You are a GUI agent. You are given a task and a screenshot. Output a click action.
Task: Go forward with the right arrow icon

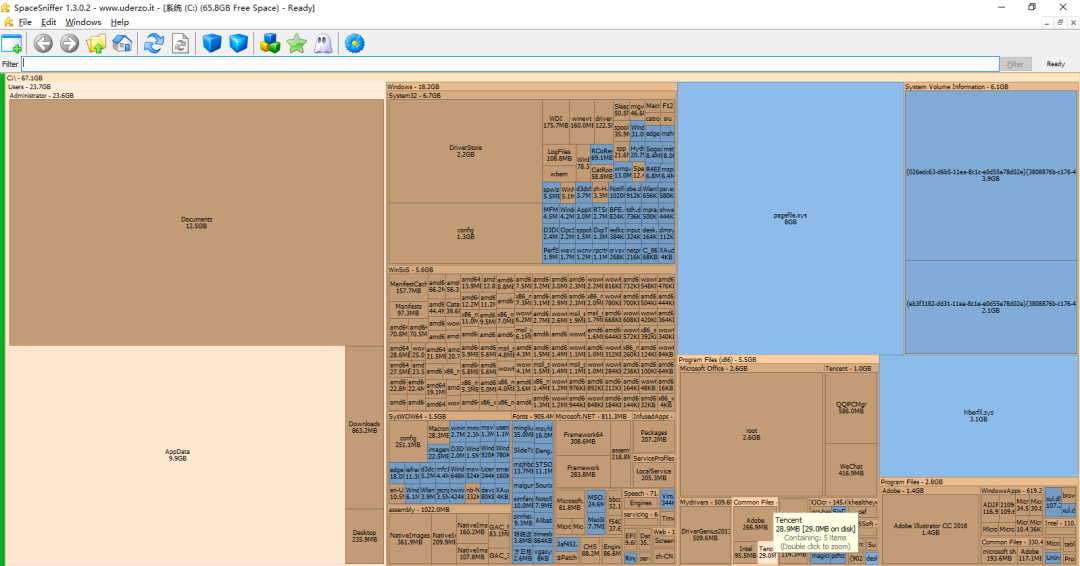(69, 43)
